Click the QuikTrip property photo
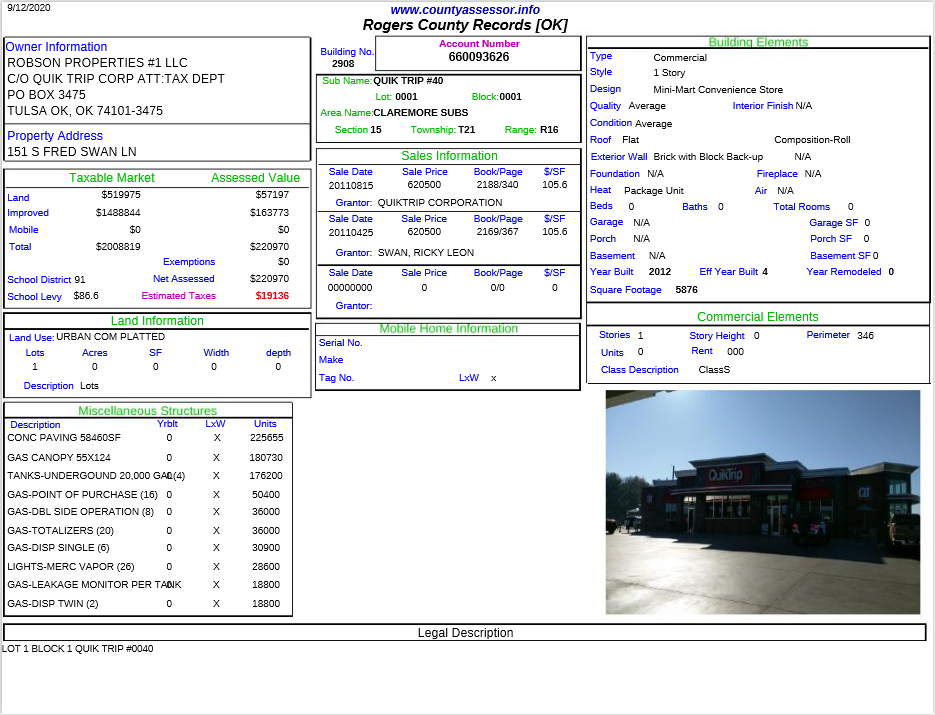 click(x=763, y=501)
